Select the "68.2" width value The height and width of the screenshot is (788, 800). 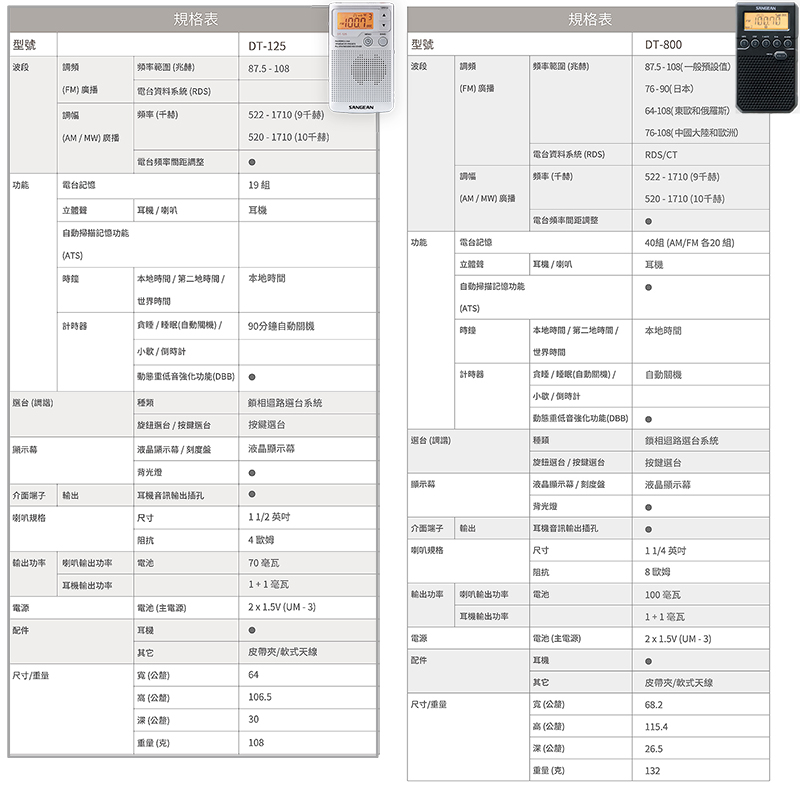654,705
